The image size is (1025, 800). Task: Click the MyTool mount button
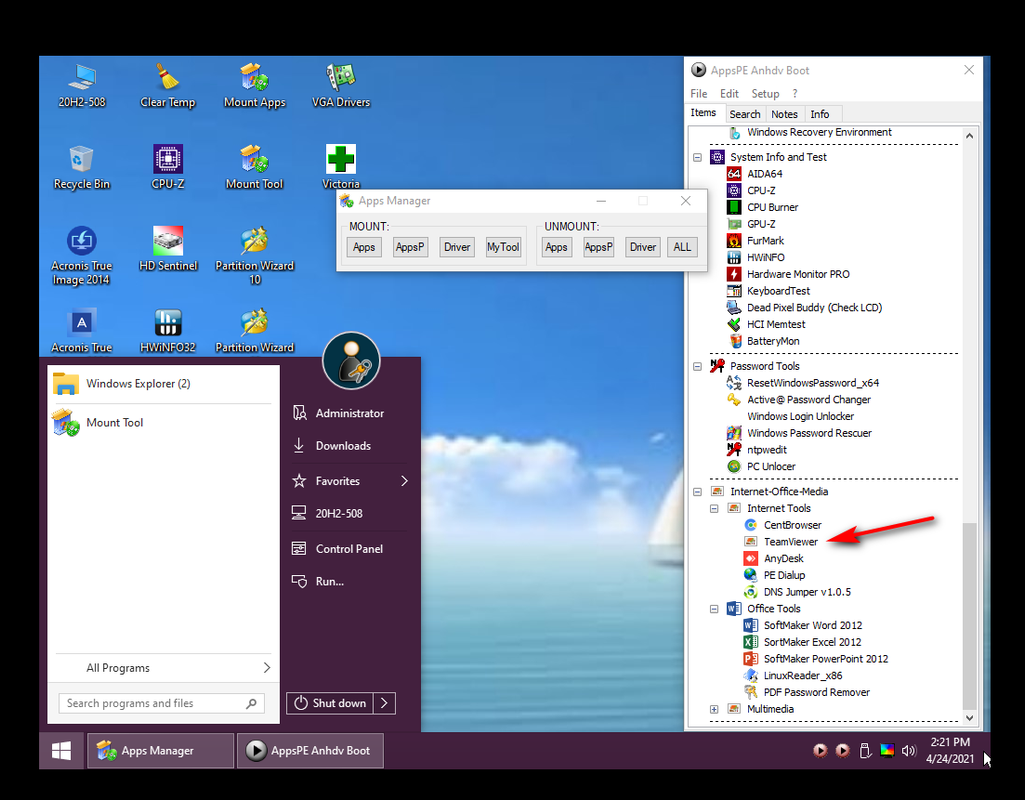point(503,247)
